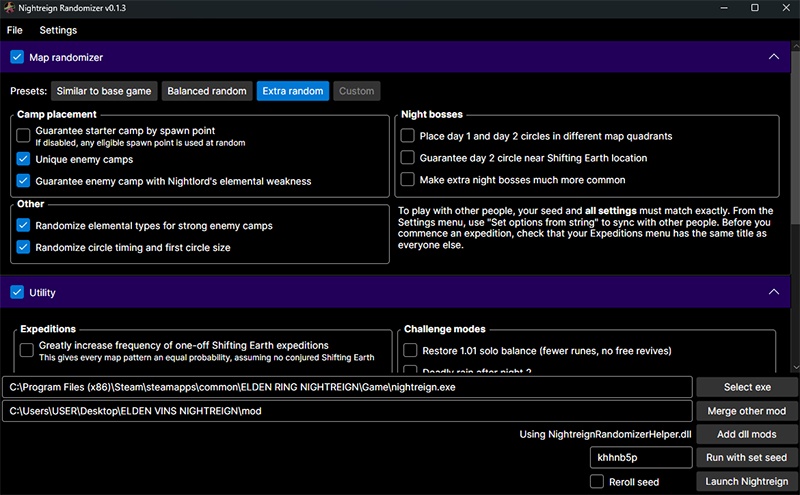The height and width of the screenshot is (495, 800).
Task: Enable Make extra night bosses much more common
Action: pyautogui.click(x=407, y=179)
